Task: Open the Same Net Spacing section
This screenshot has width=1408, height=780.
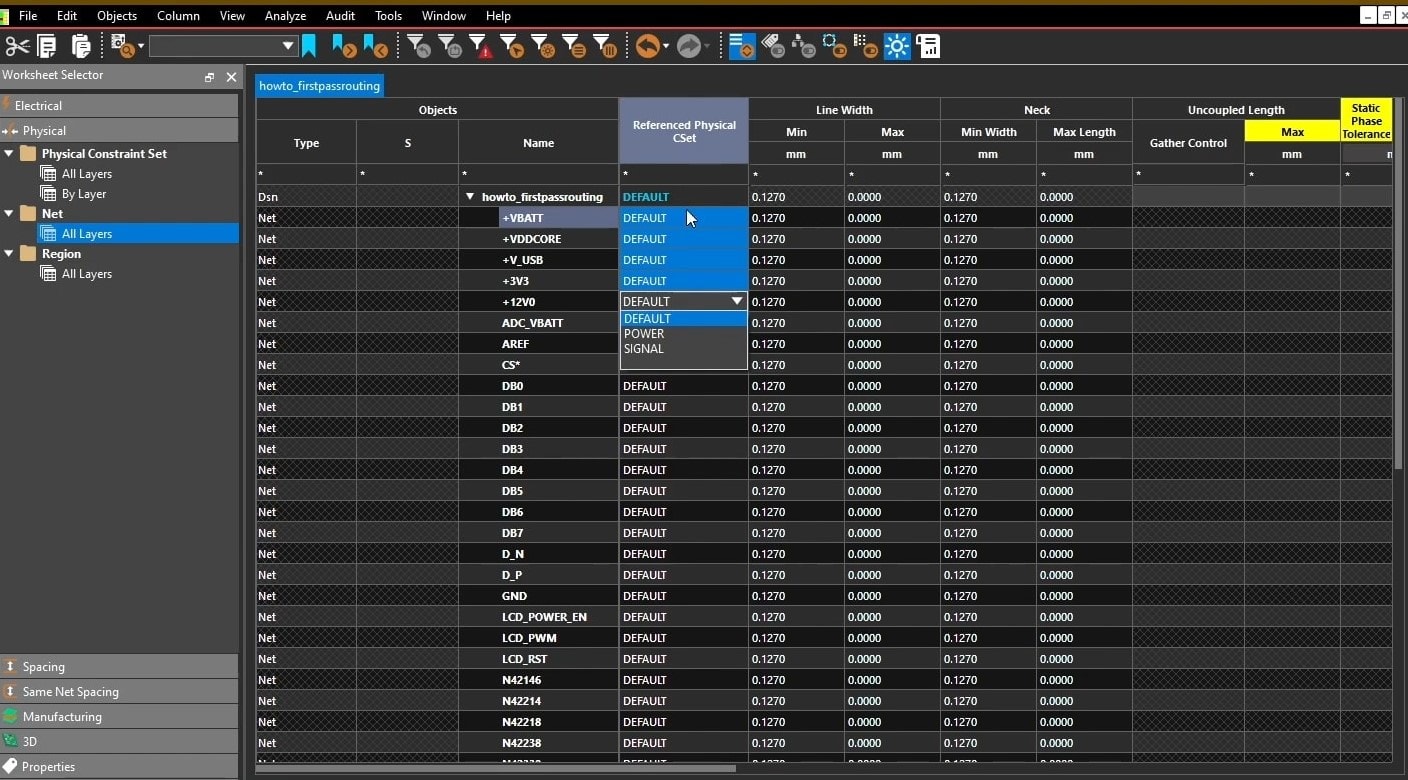Action: click(x=119, y=691)
